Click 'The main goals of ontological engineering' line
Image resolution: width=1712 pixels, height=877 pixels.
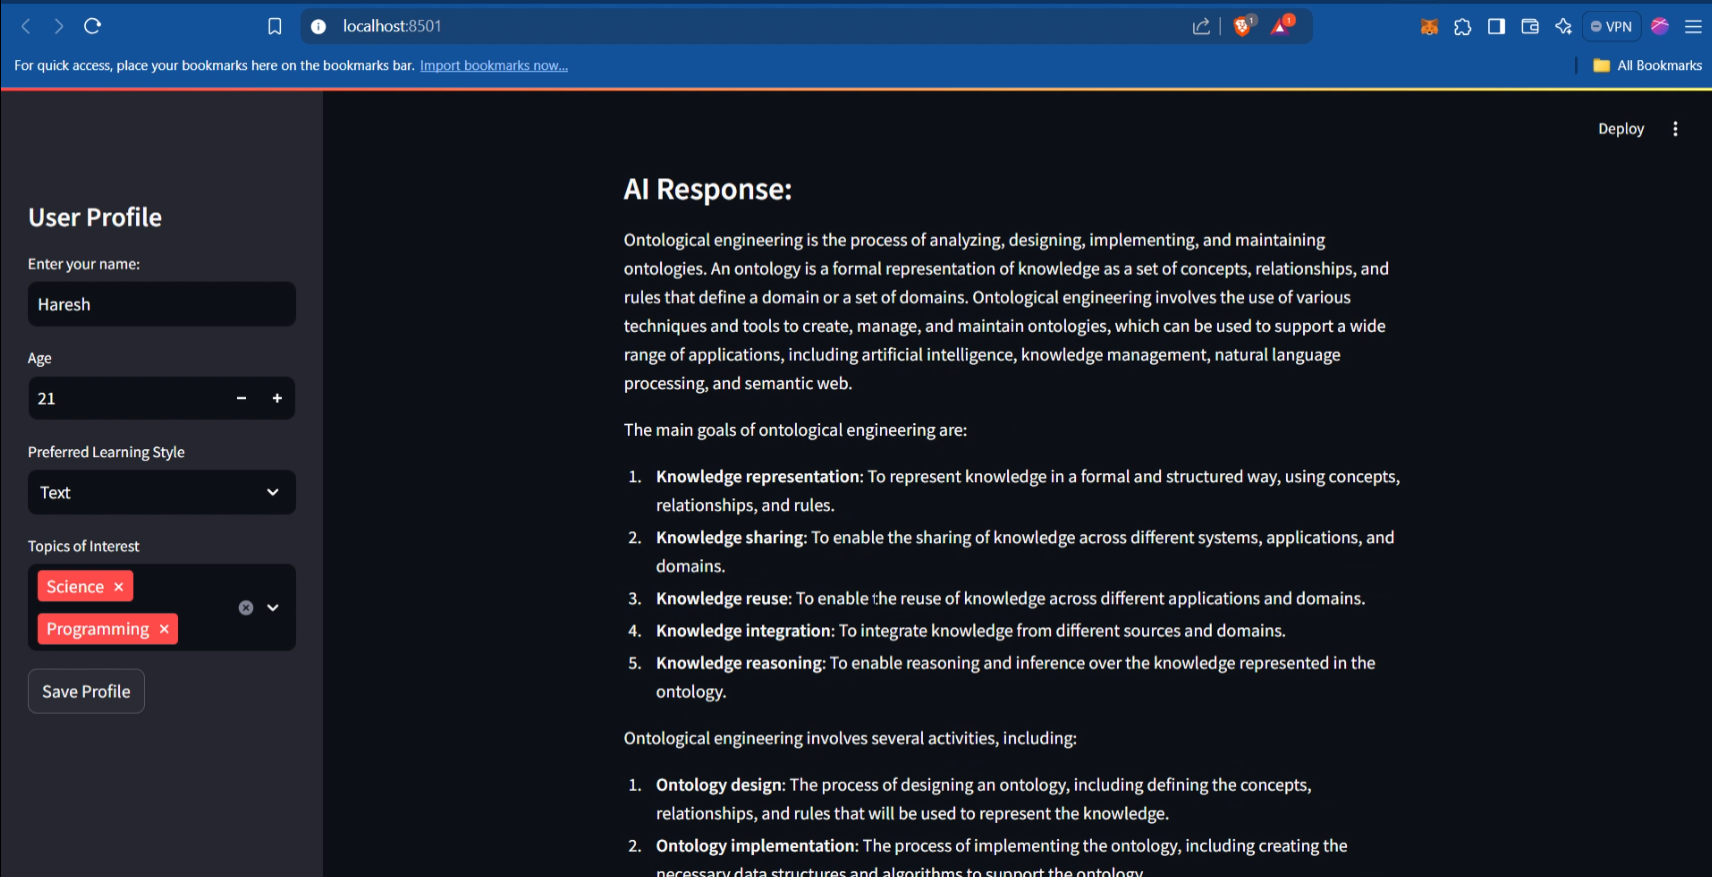tap(795, 430)
